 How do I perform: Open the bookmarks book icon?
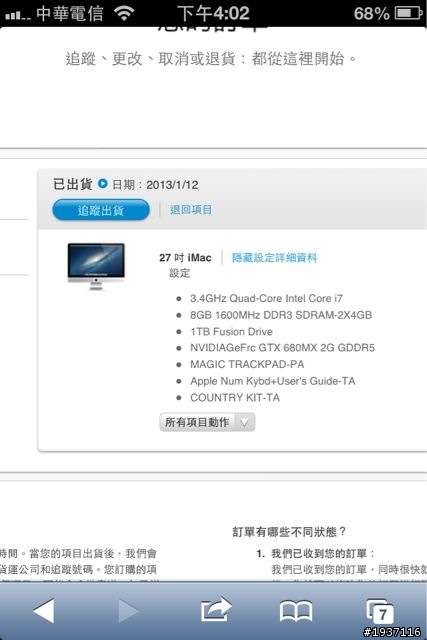pyautogui.click(x=296, y=611)
